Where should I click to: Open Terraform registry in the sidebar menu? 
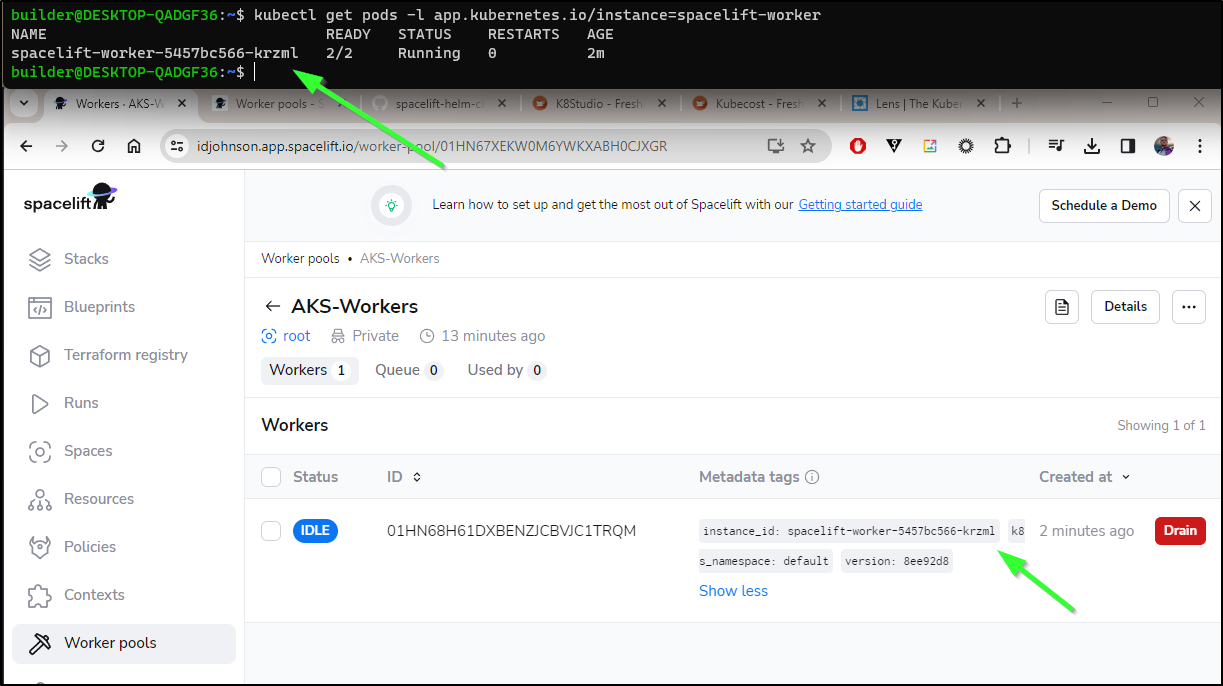pyautogui.click(x=124, y=355)
